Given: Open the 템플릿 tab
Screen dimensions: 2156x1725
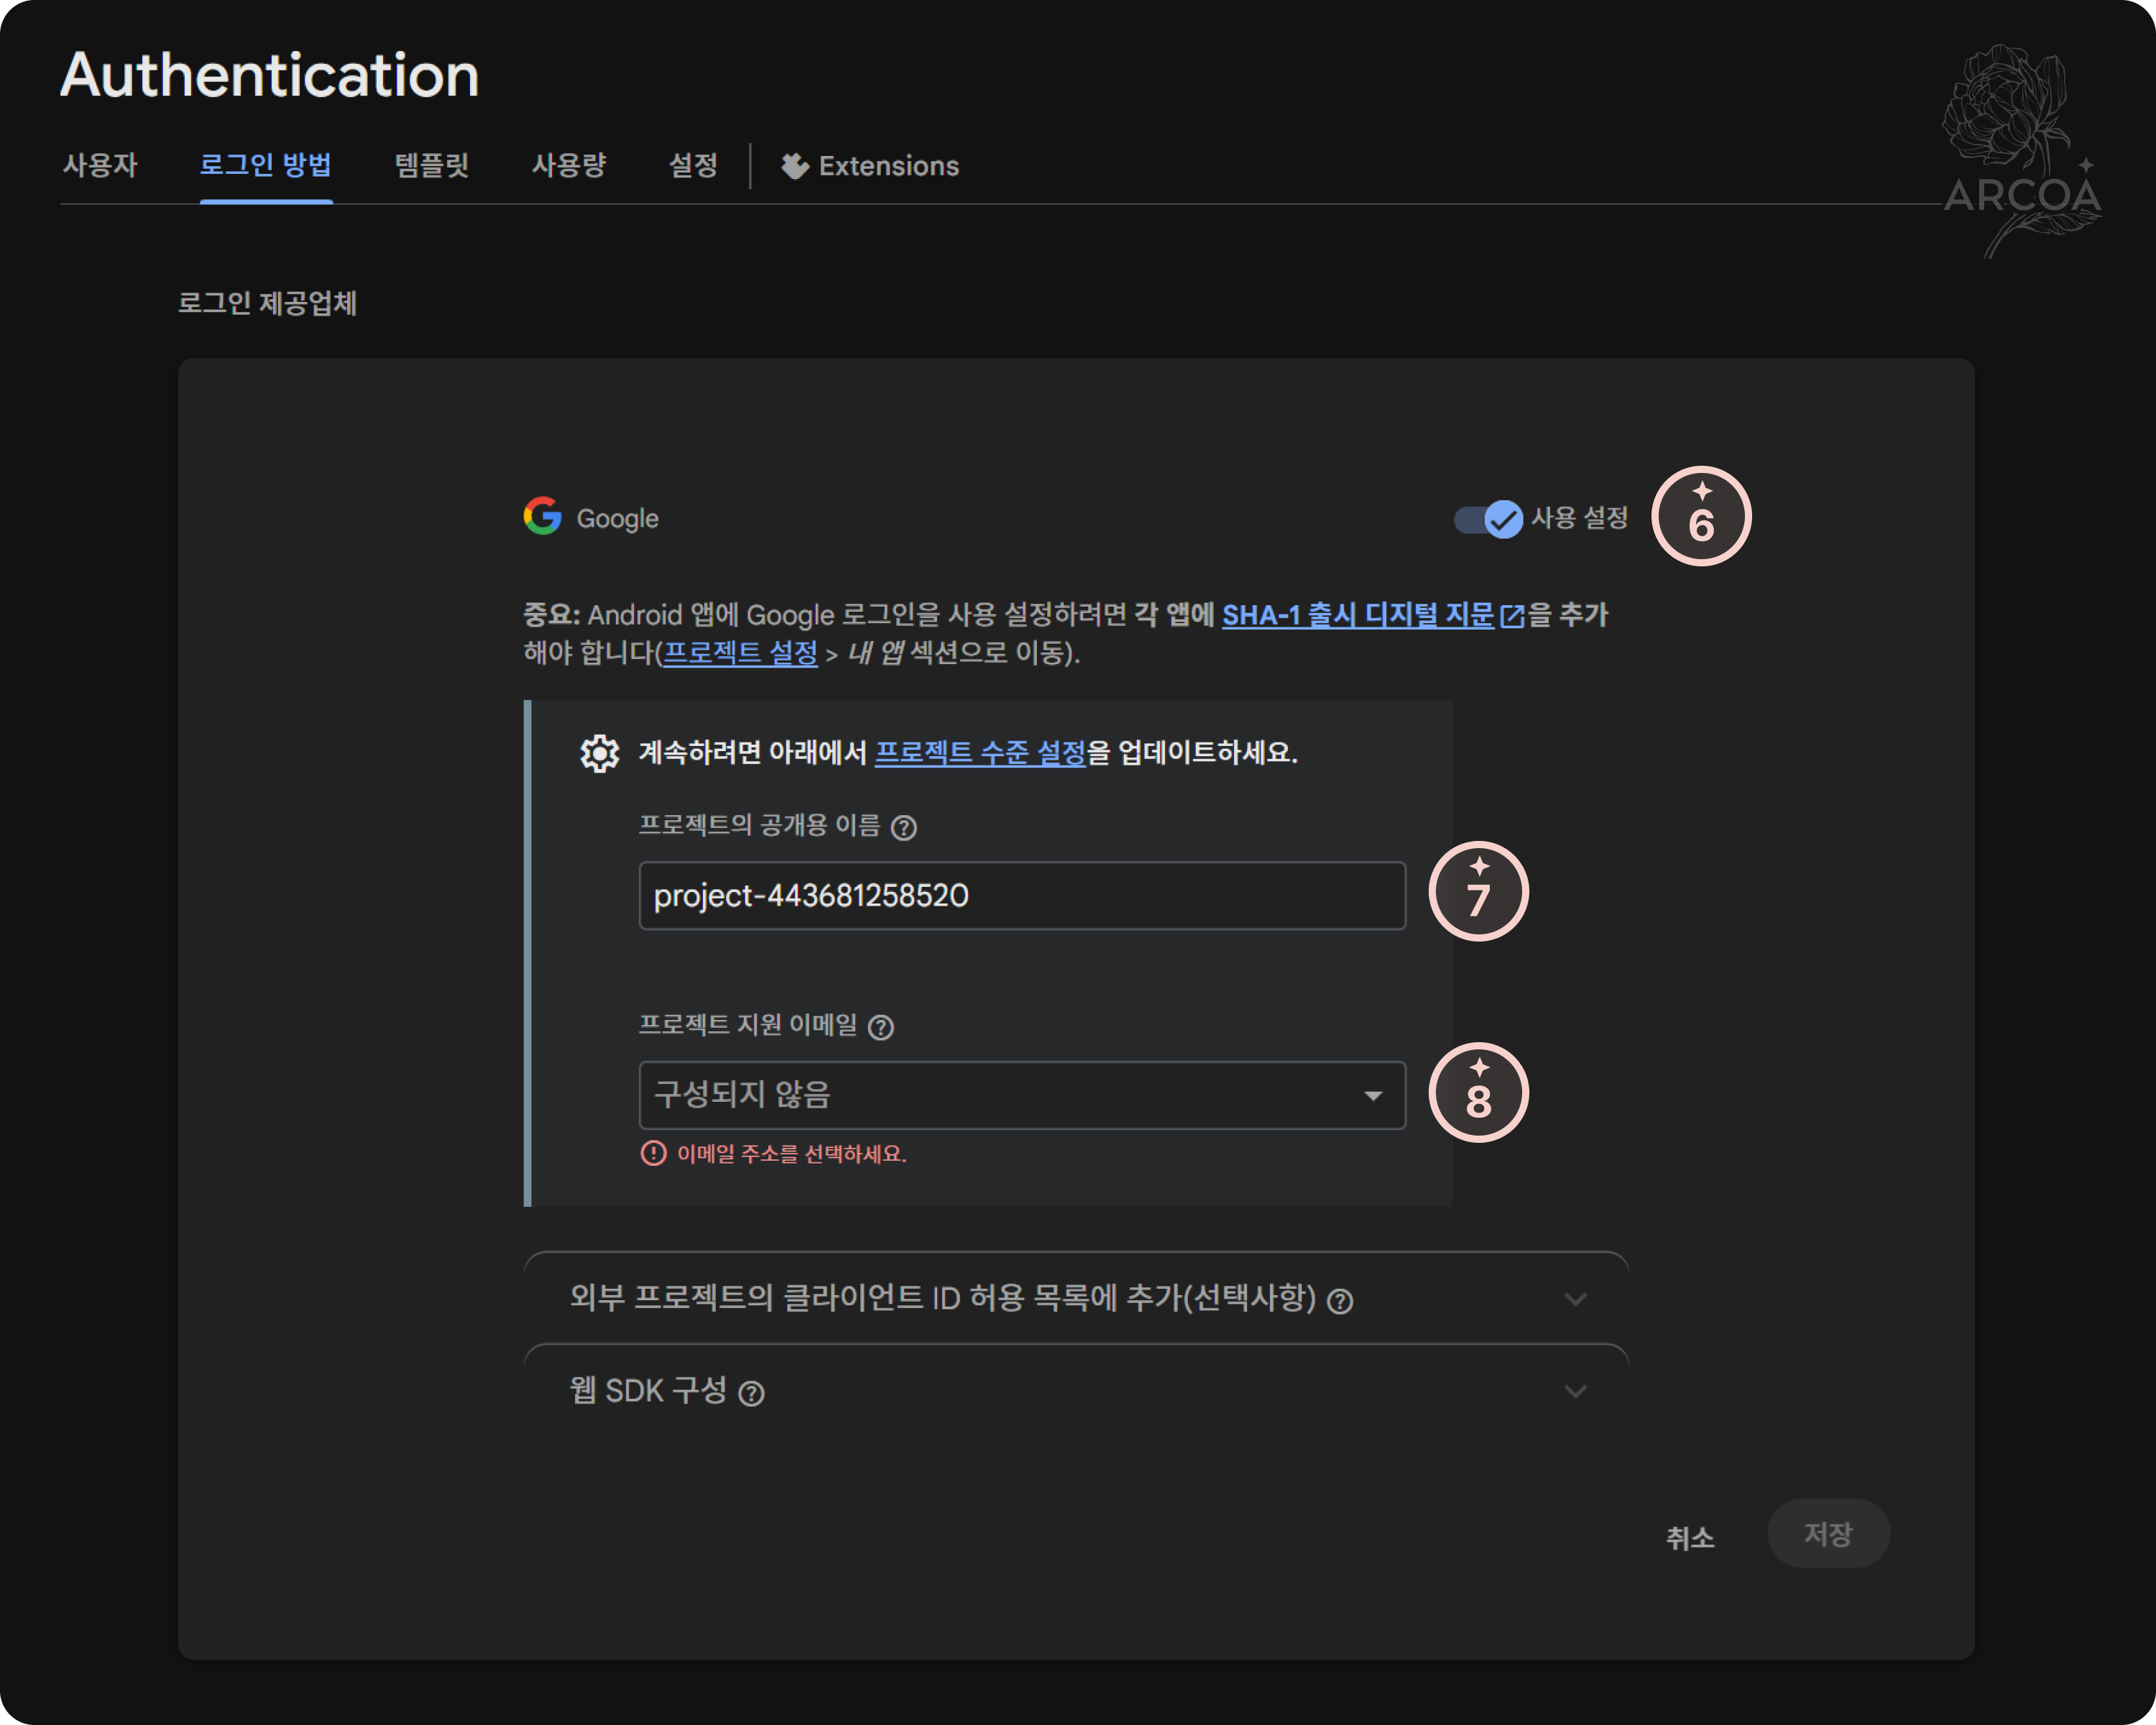Looking at the screenshot, I should tap(431, 166).
